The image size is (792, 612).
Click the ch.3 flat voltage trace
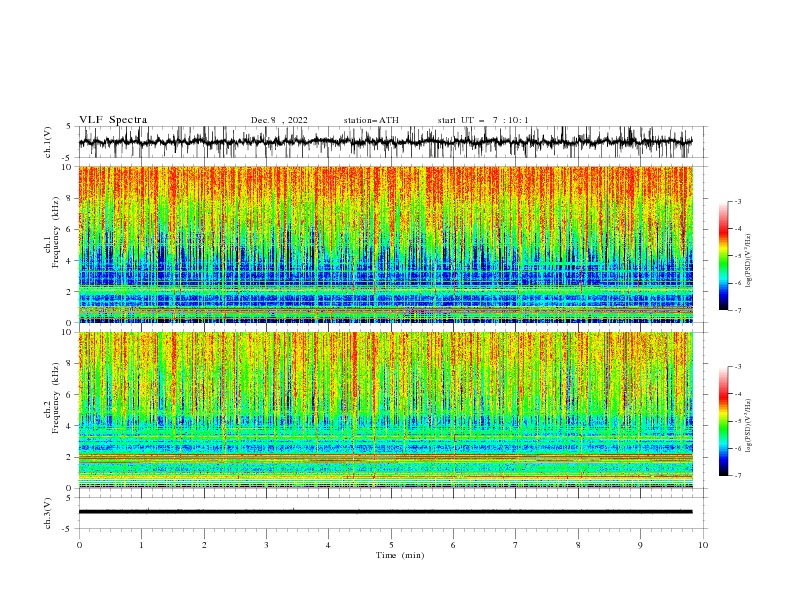pyautogui.click(x=385, y=512)
